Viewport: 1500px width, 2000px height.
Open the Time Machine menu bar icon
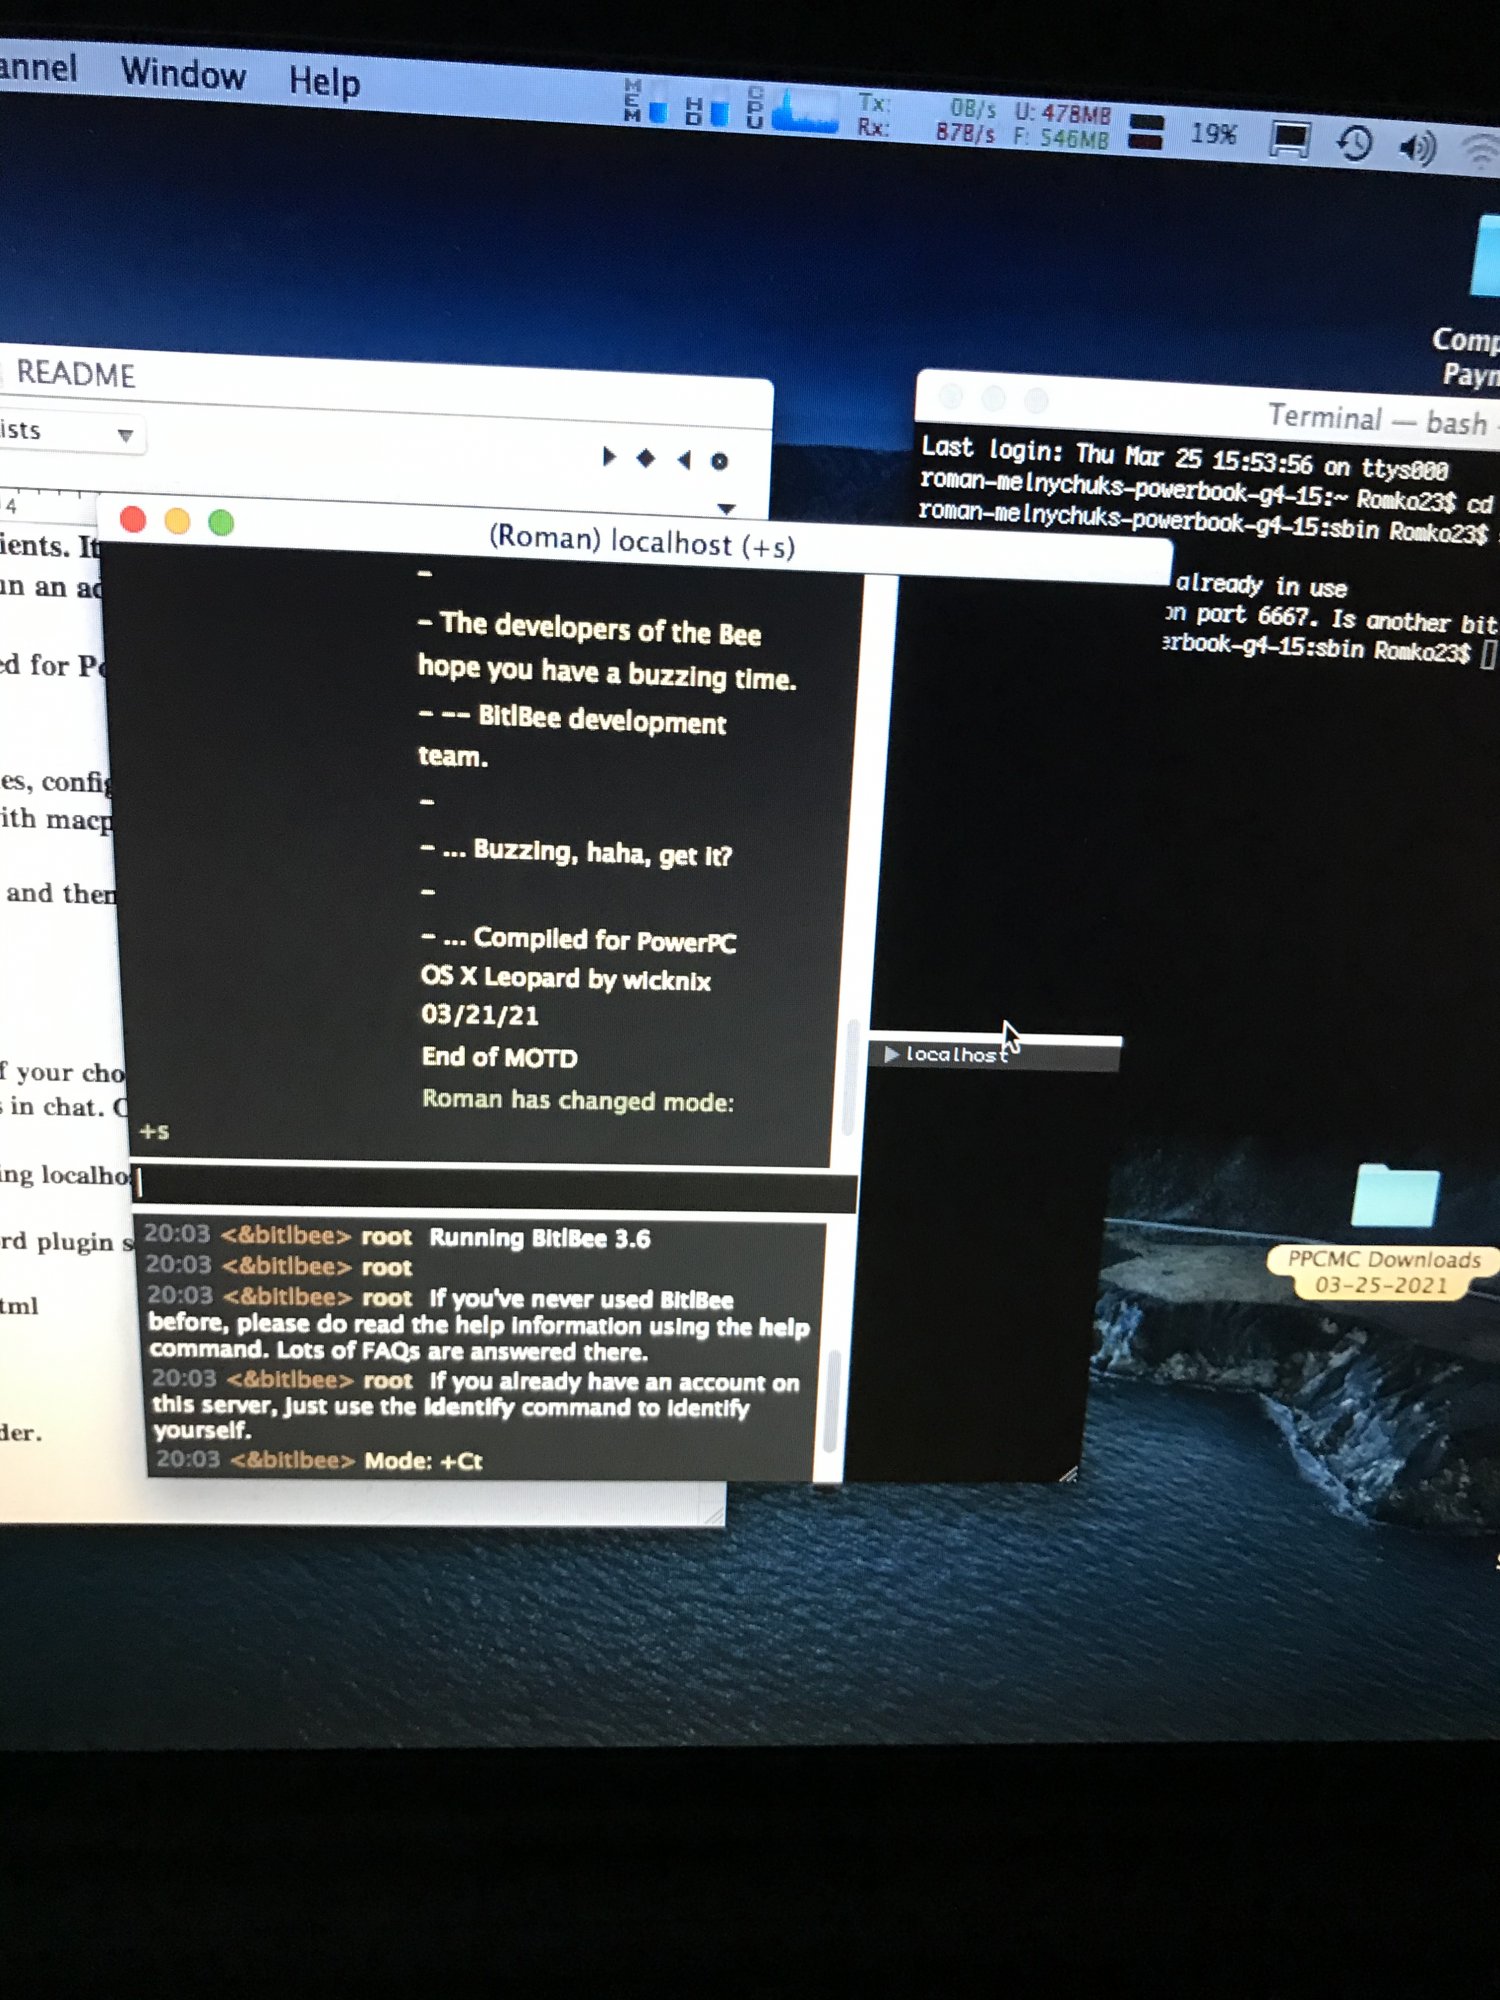click(x=1354, y=143)
